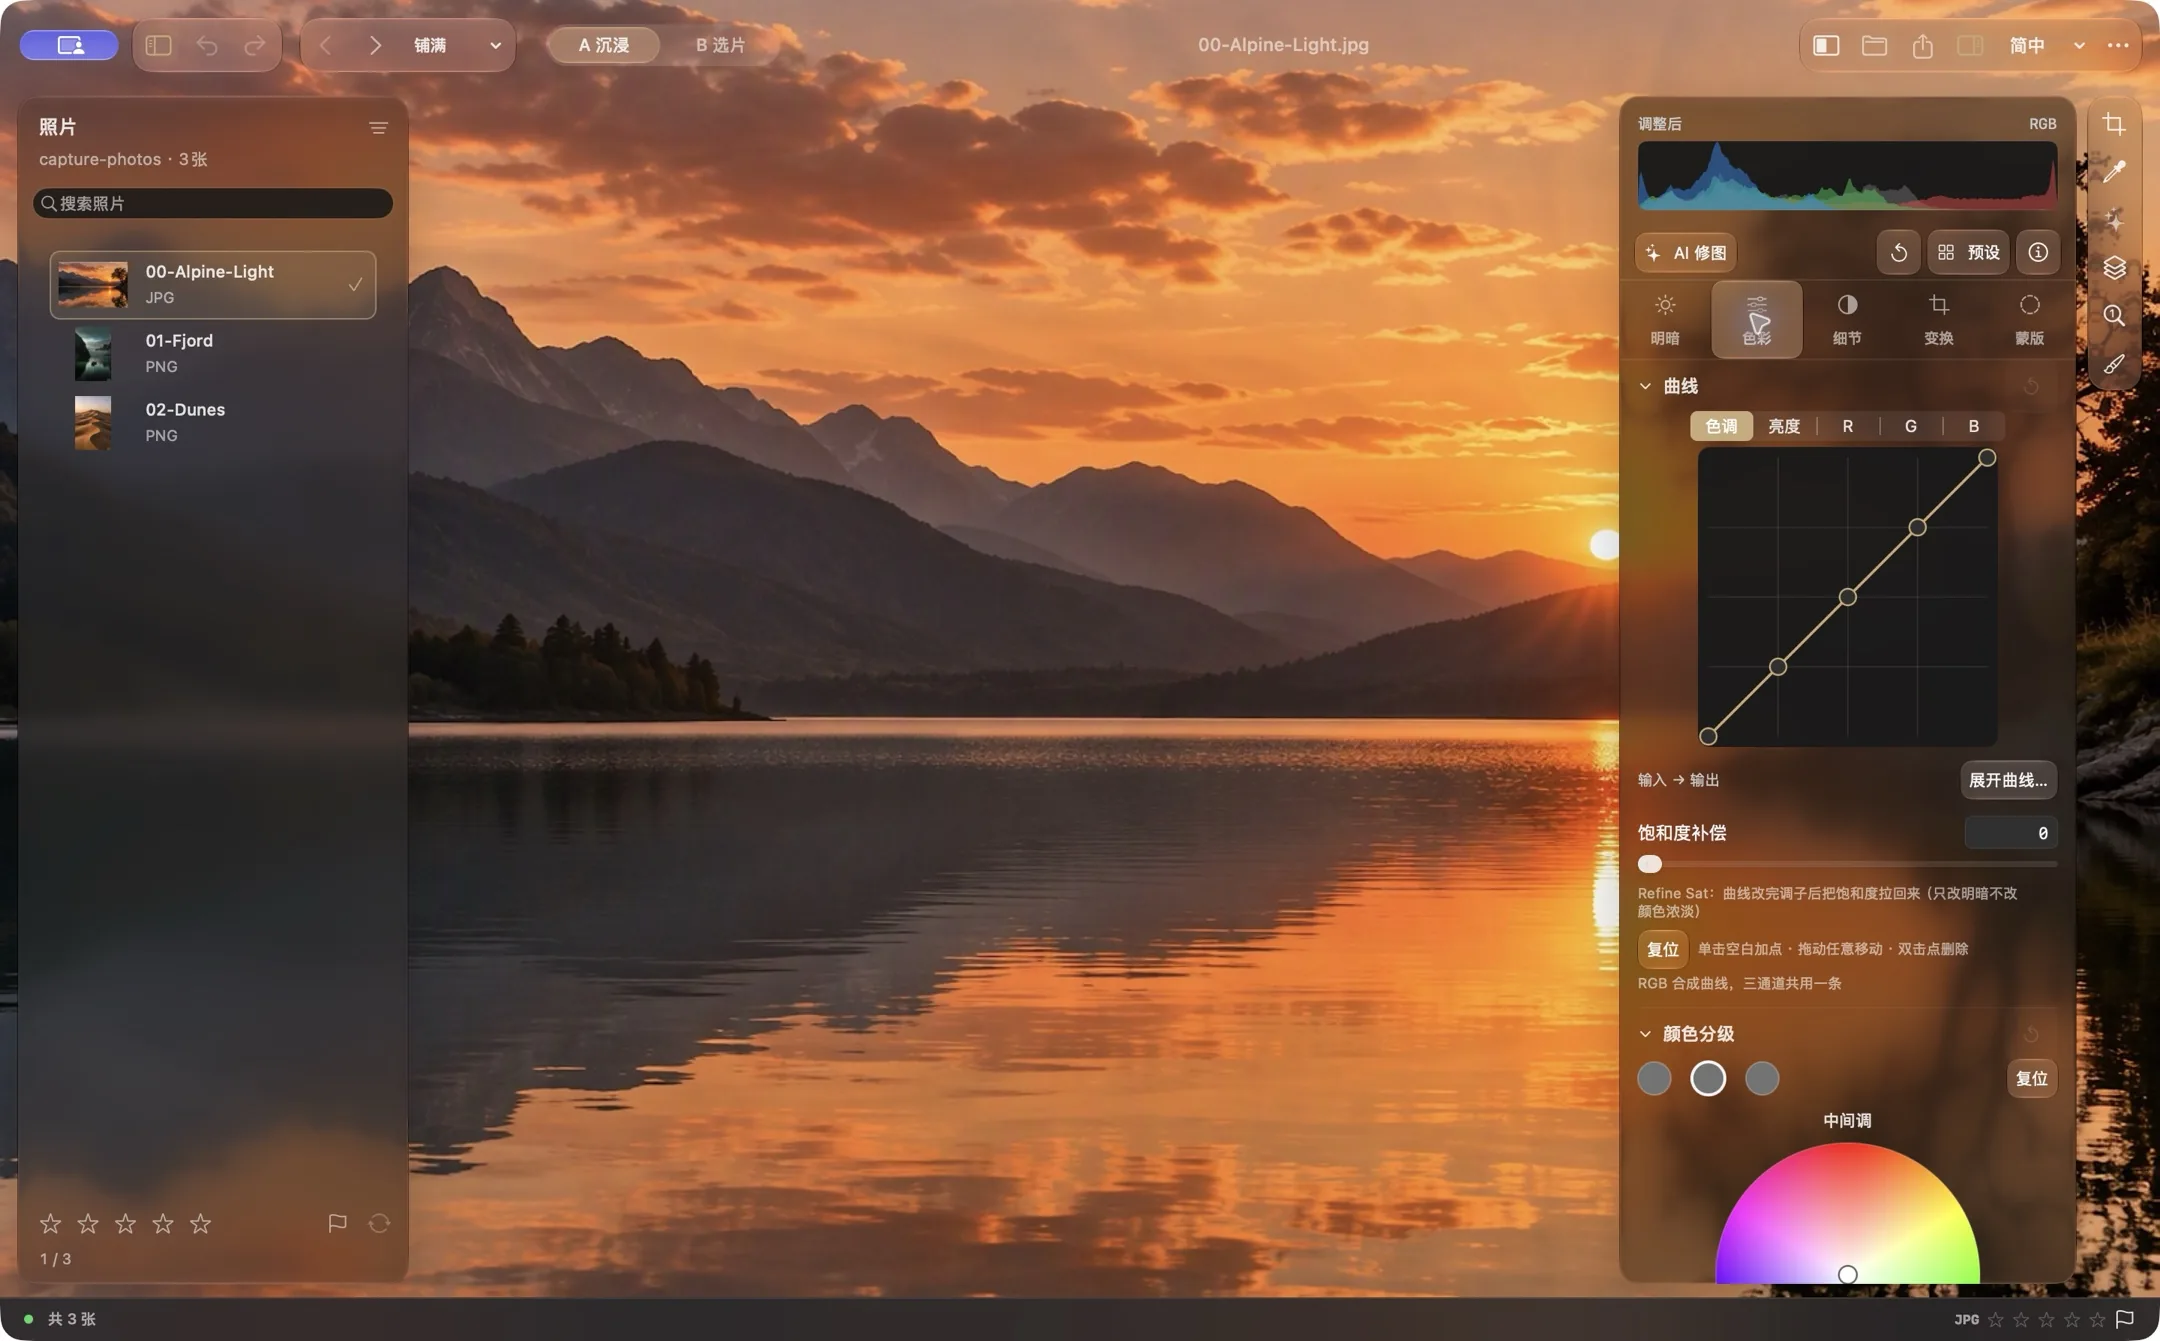Toggle the left sidebar panel icon
Viewport: 2160px width, 1341px height.
(x=159, y=45)
